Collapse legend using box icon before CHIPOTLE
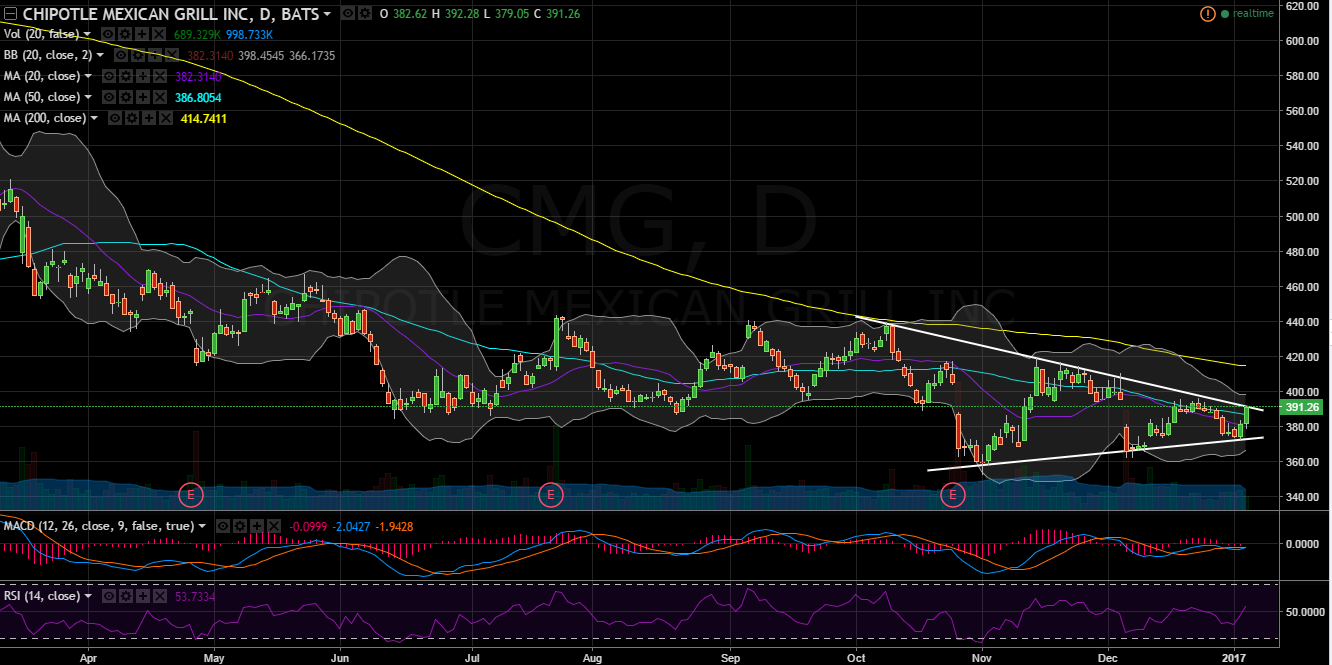The height and width of the screenshot is (665, 1332). pyautogui.click(x=12, y=14)
